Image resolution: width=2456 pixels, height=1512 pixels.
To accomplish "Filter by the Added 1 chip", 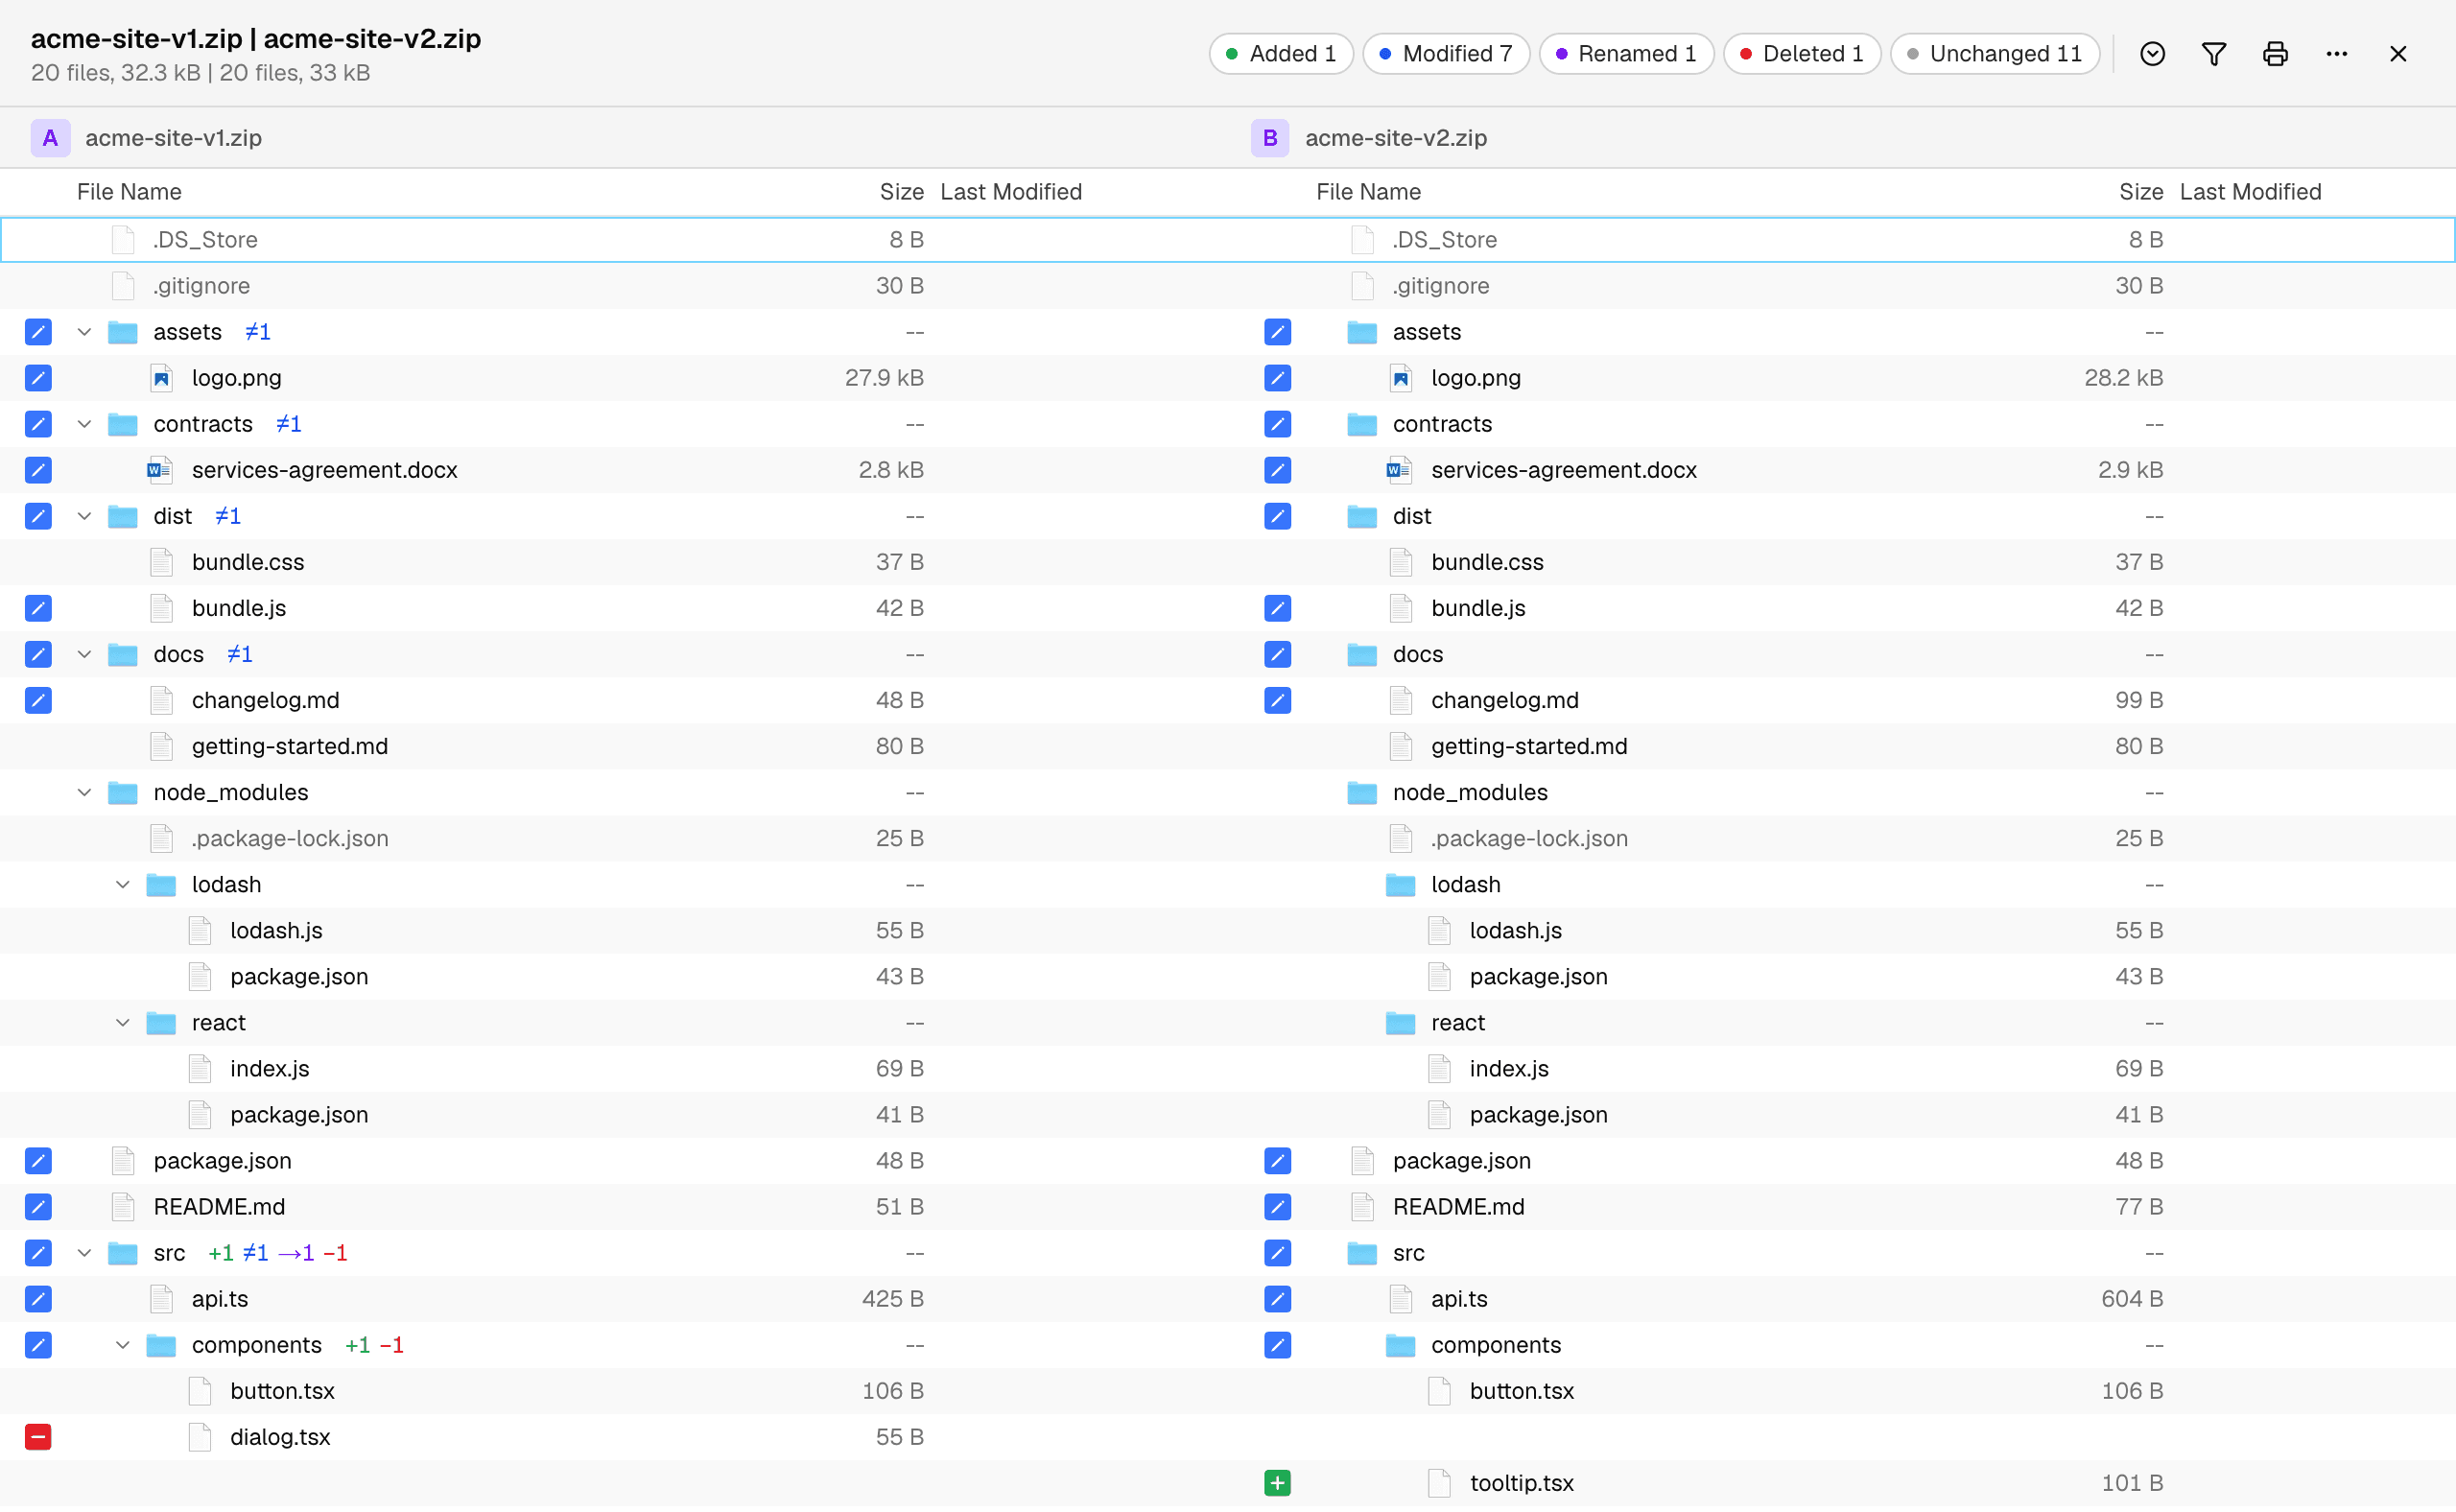I will point(1281,54).
